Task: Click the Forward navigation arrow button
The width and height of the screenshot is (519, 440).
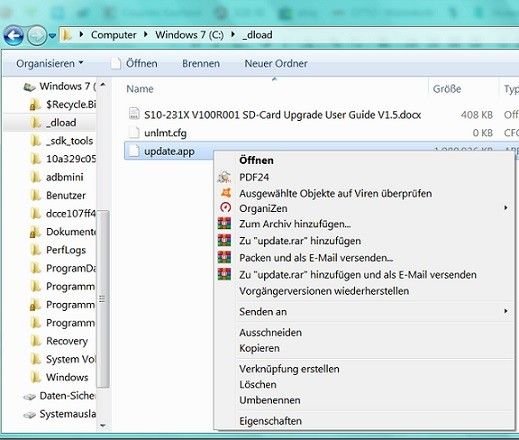Action: coord(36,35)
